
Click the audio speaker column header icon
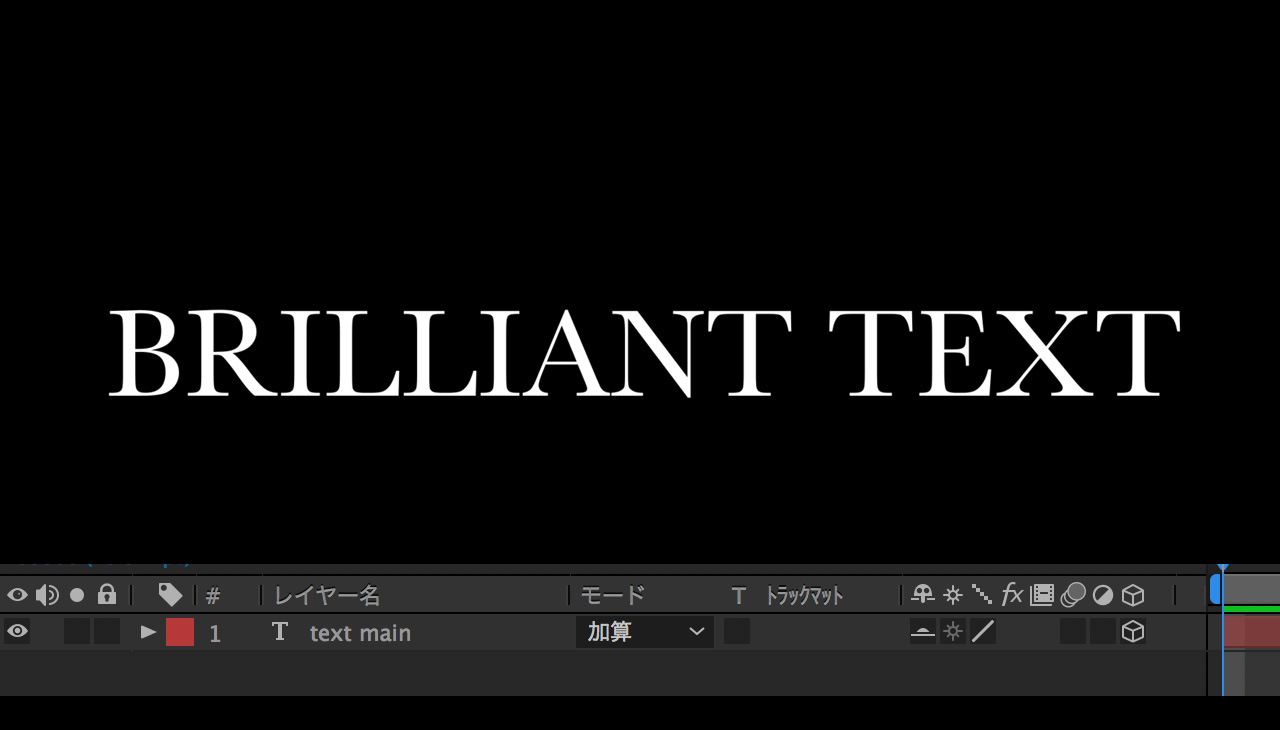pos(47,596)
